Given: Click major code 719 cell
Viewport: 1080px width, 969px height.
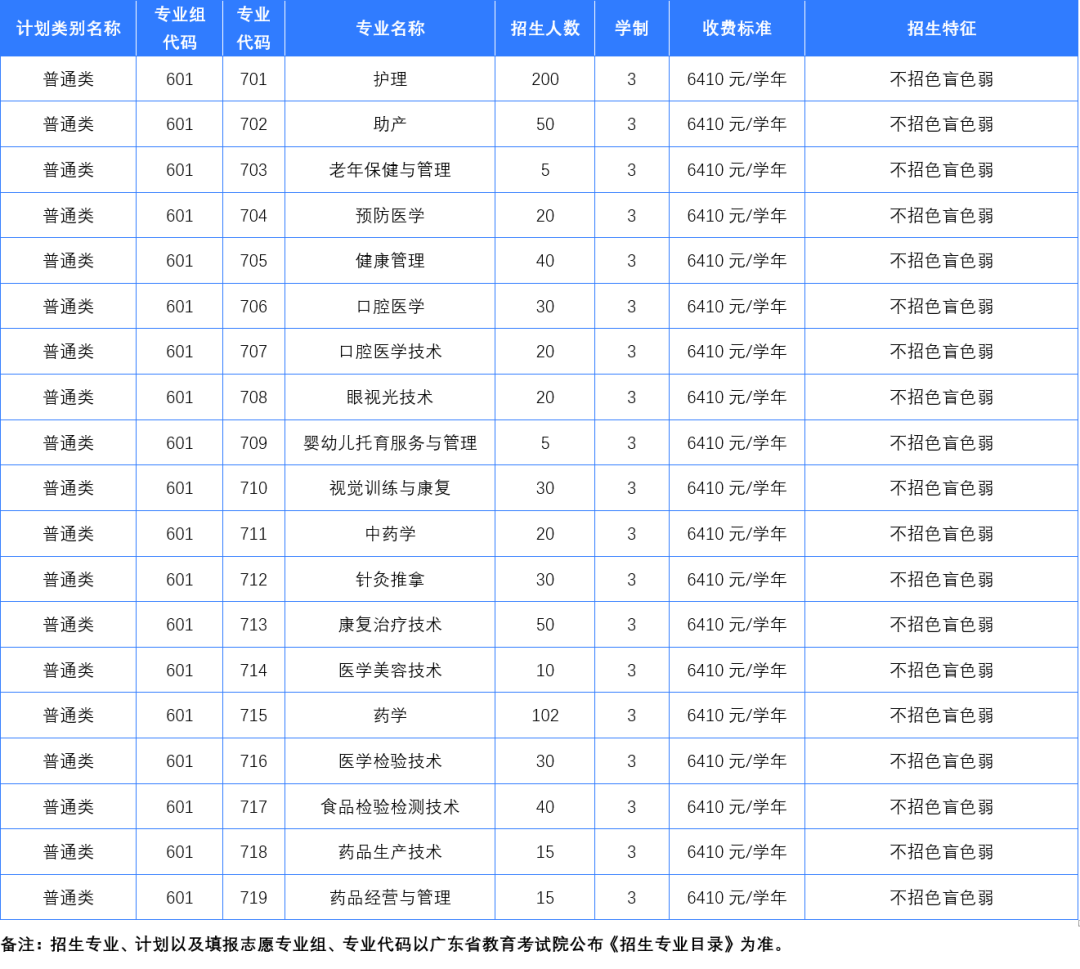Looking at the screenshot, I should click(x=253, y=897).
